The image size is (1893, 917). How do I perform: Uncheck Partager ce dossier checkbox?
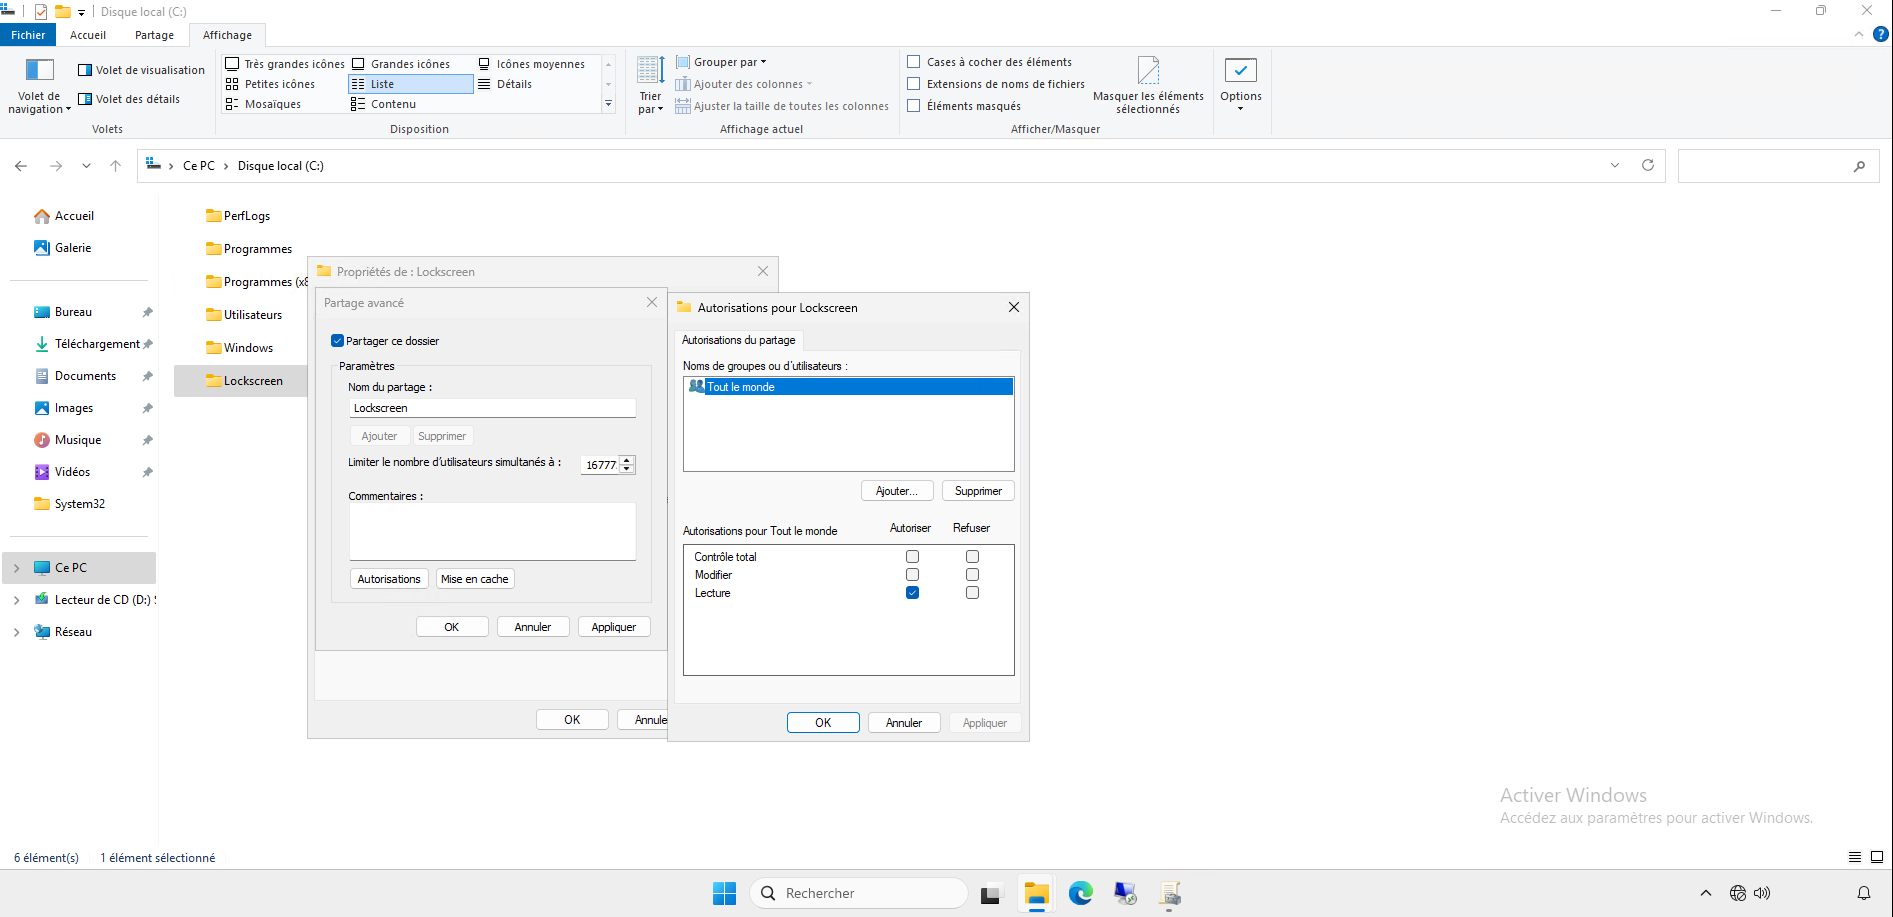pos(337,341)
